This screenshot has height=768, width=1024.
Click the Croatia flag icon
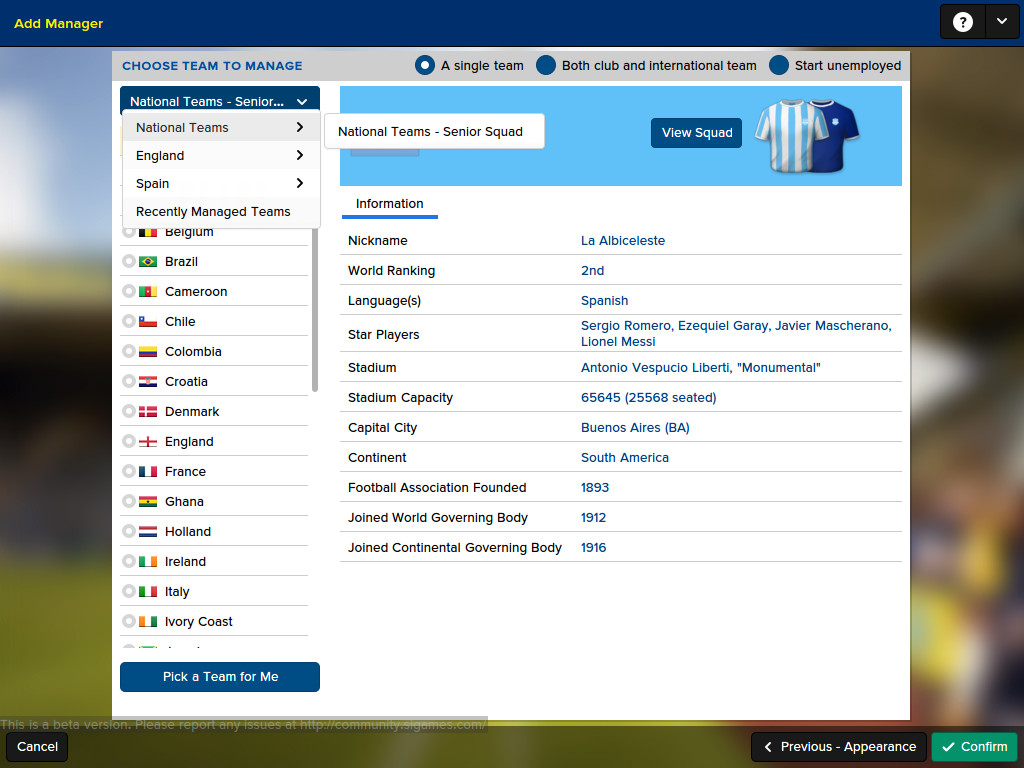click(148, 382)
